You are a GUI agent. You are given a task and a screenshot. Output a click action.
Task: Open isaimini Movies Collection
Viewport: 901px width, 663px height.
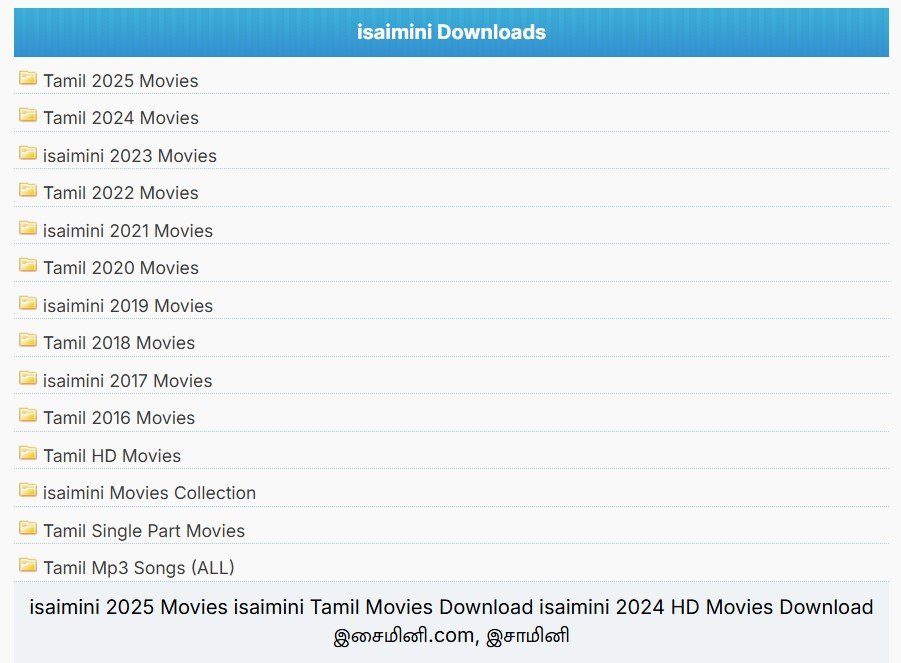click(x=149, y=492)
